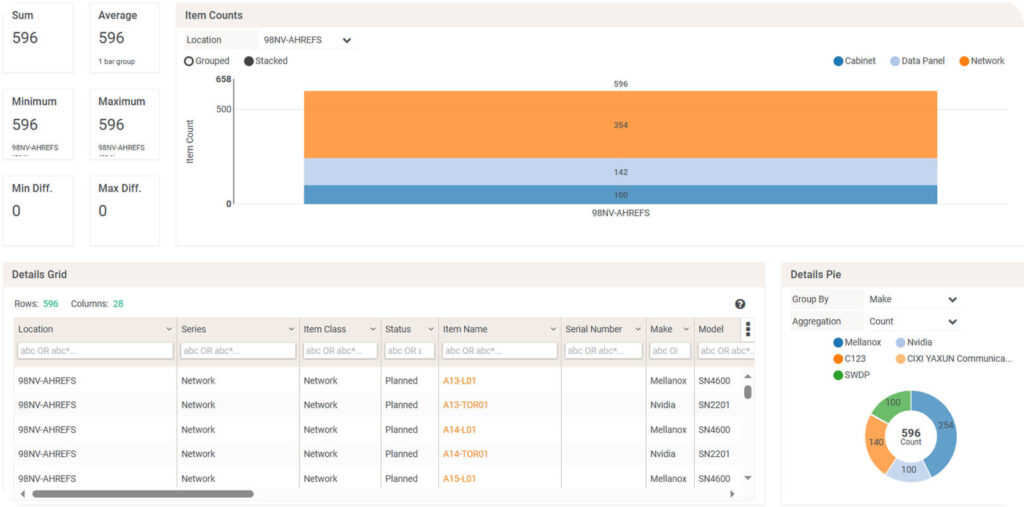The width and height of the screenshot is (1024, 507).
Task: Click the help question mark icon
Action: point(740,304)
